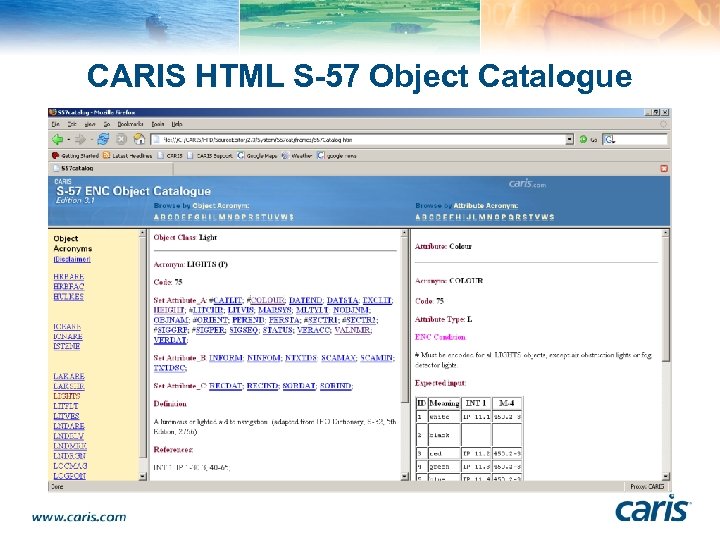Click the scroll-down arrow of Object Acronyms panel
720x540 pixels.
pos(142,476)
